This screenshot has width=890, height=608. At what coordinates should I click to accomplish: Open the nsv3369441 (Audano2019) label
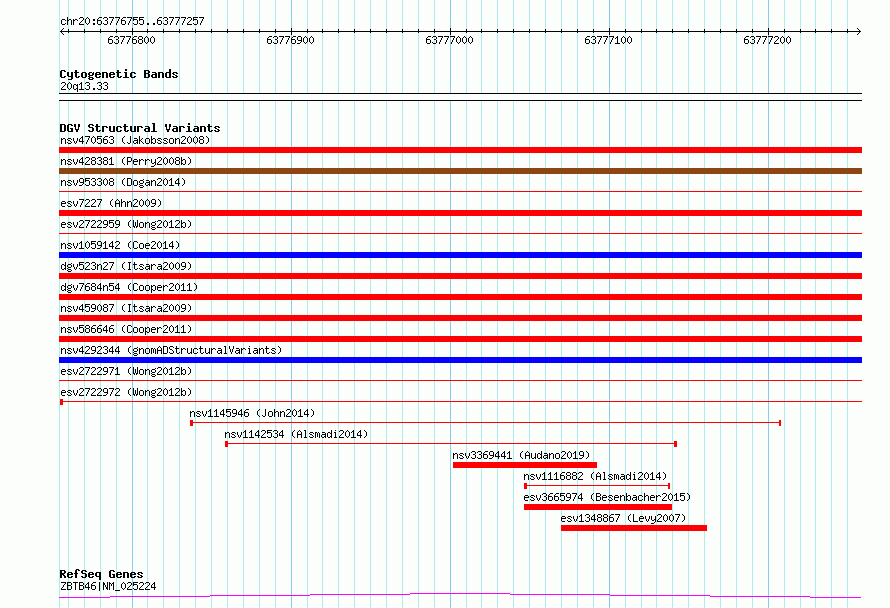521,455
